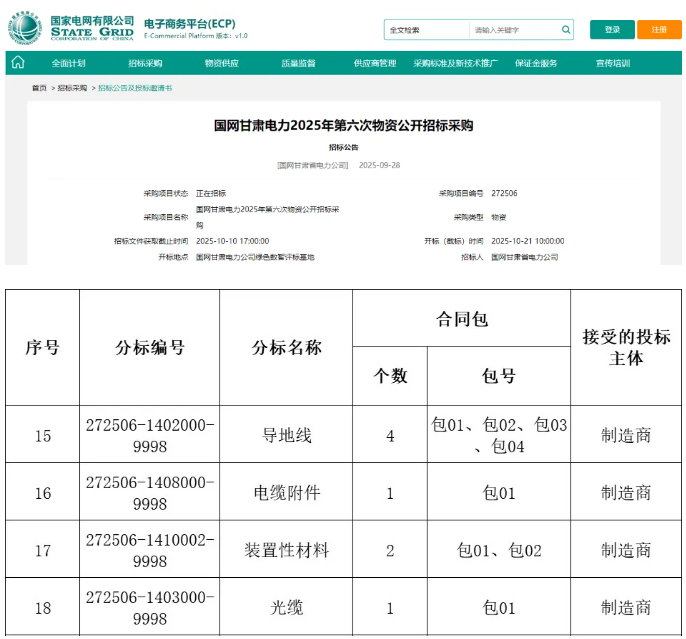
Task: Click the 招标采购 breadcrumb link
Action: pyautogui.click(x=71, y=89)
